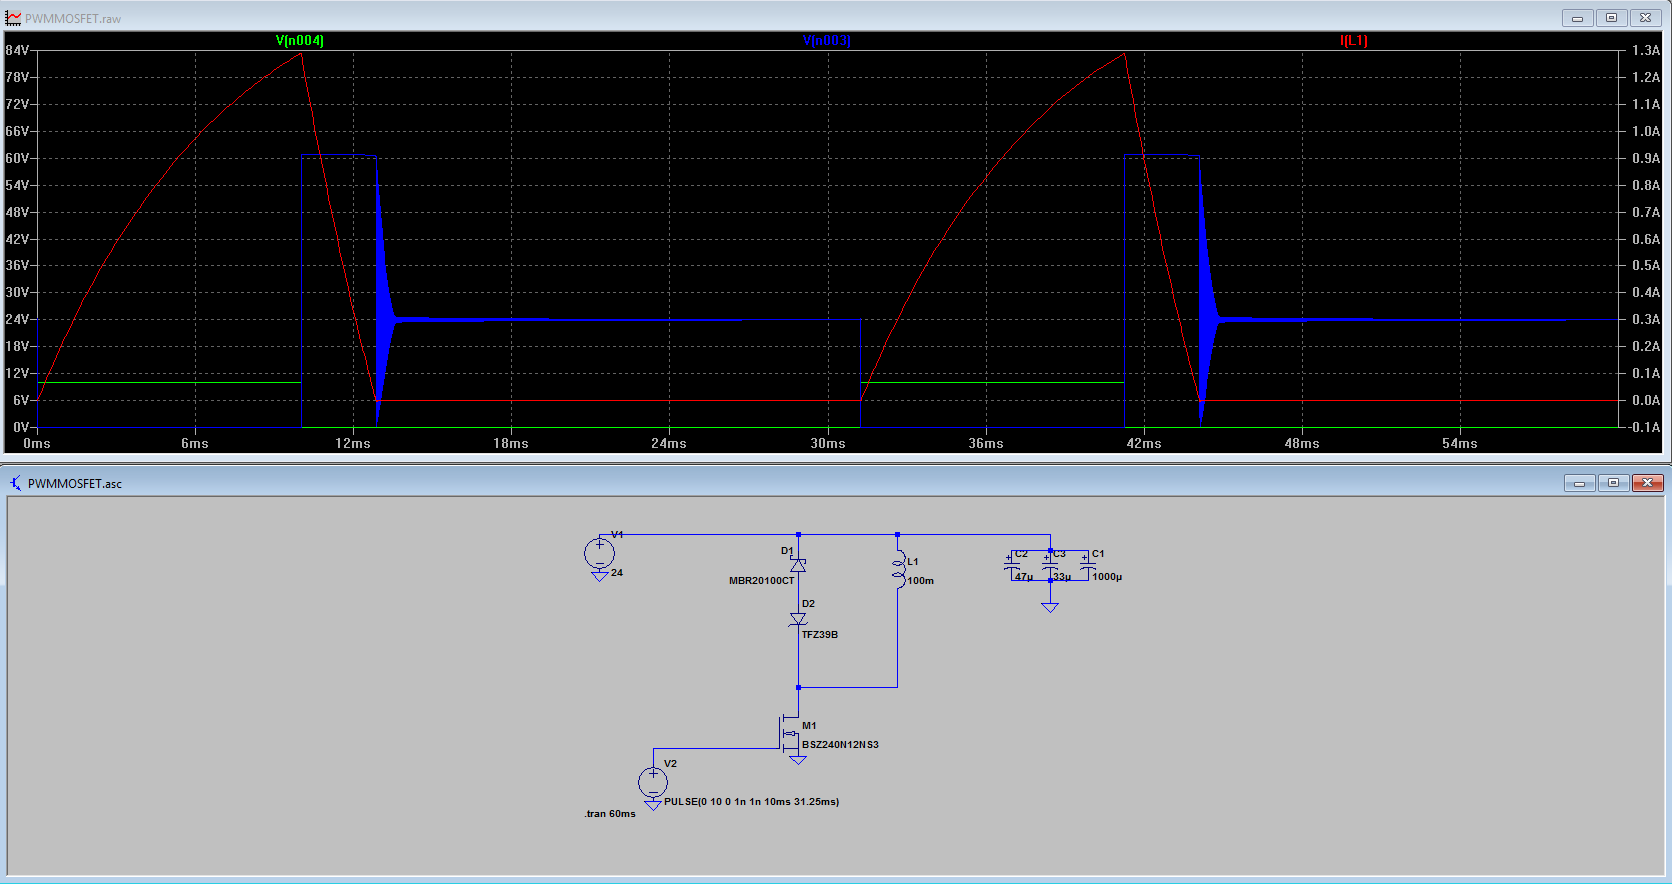
Task: Close the PWMMOSFET.asc schematic window
Action: (1647, 483)
